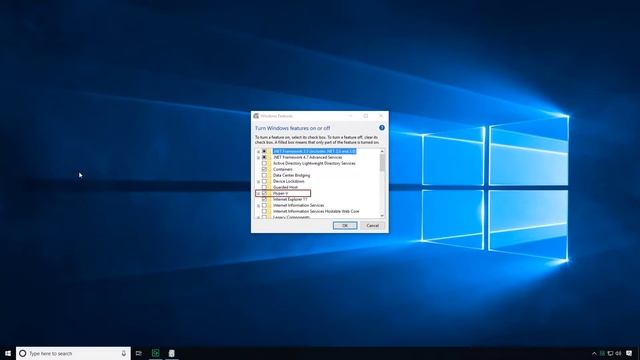Select the Containers feature label
Image resolution: width=640 pixels, height=360 pixels.
click(x=282, y=169)
